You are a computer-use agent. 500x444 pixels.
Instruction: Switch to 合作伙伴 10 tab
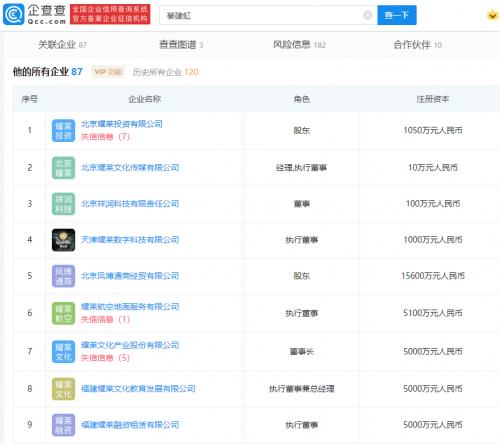point(417,45)
